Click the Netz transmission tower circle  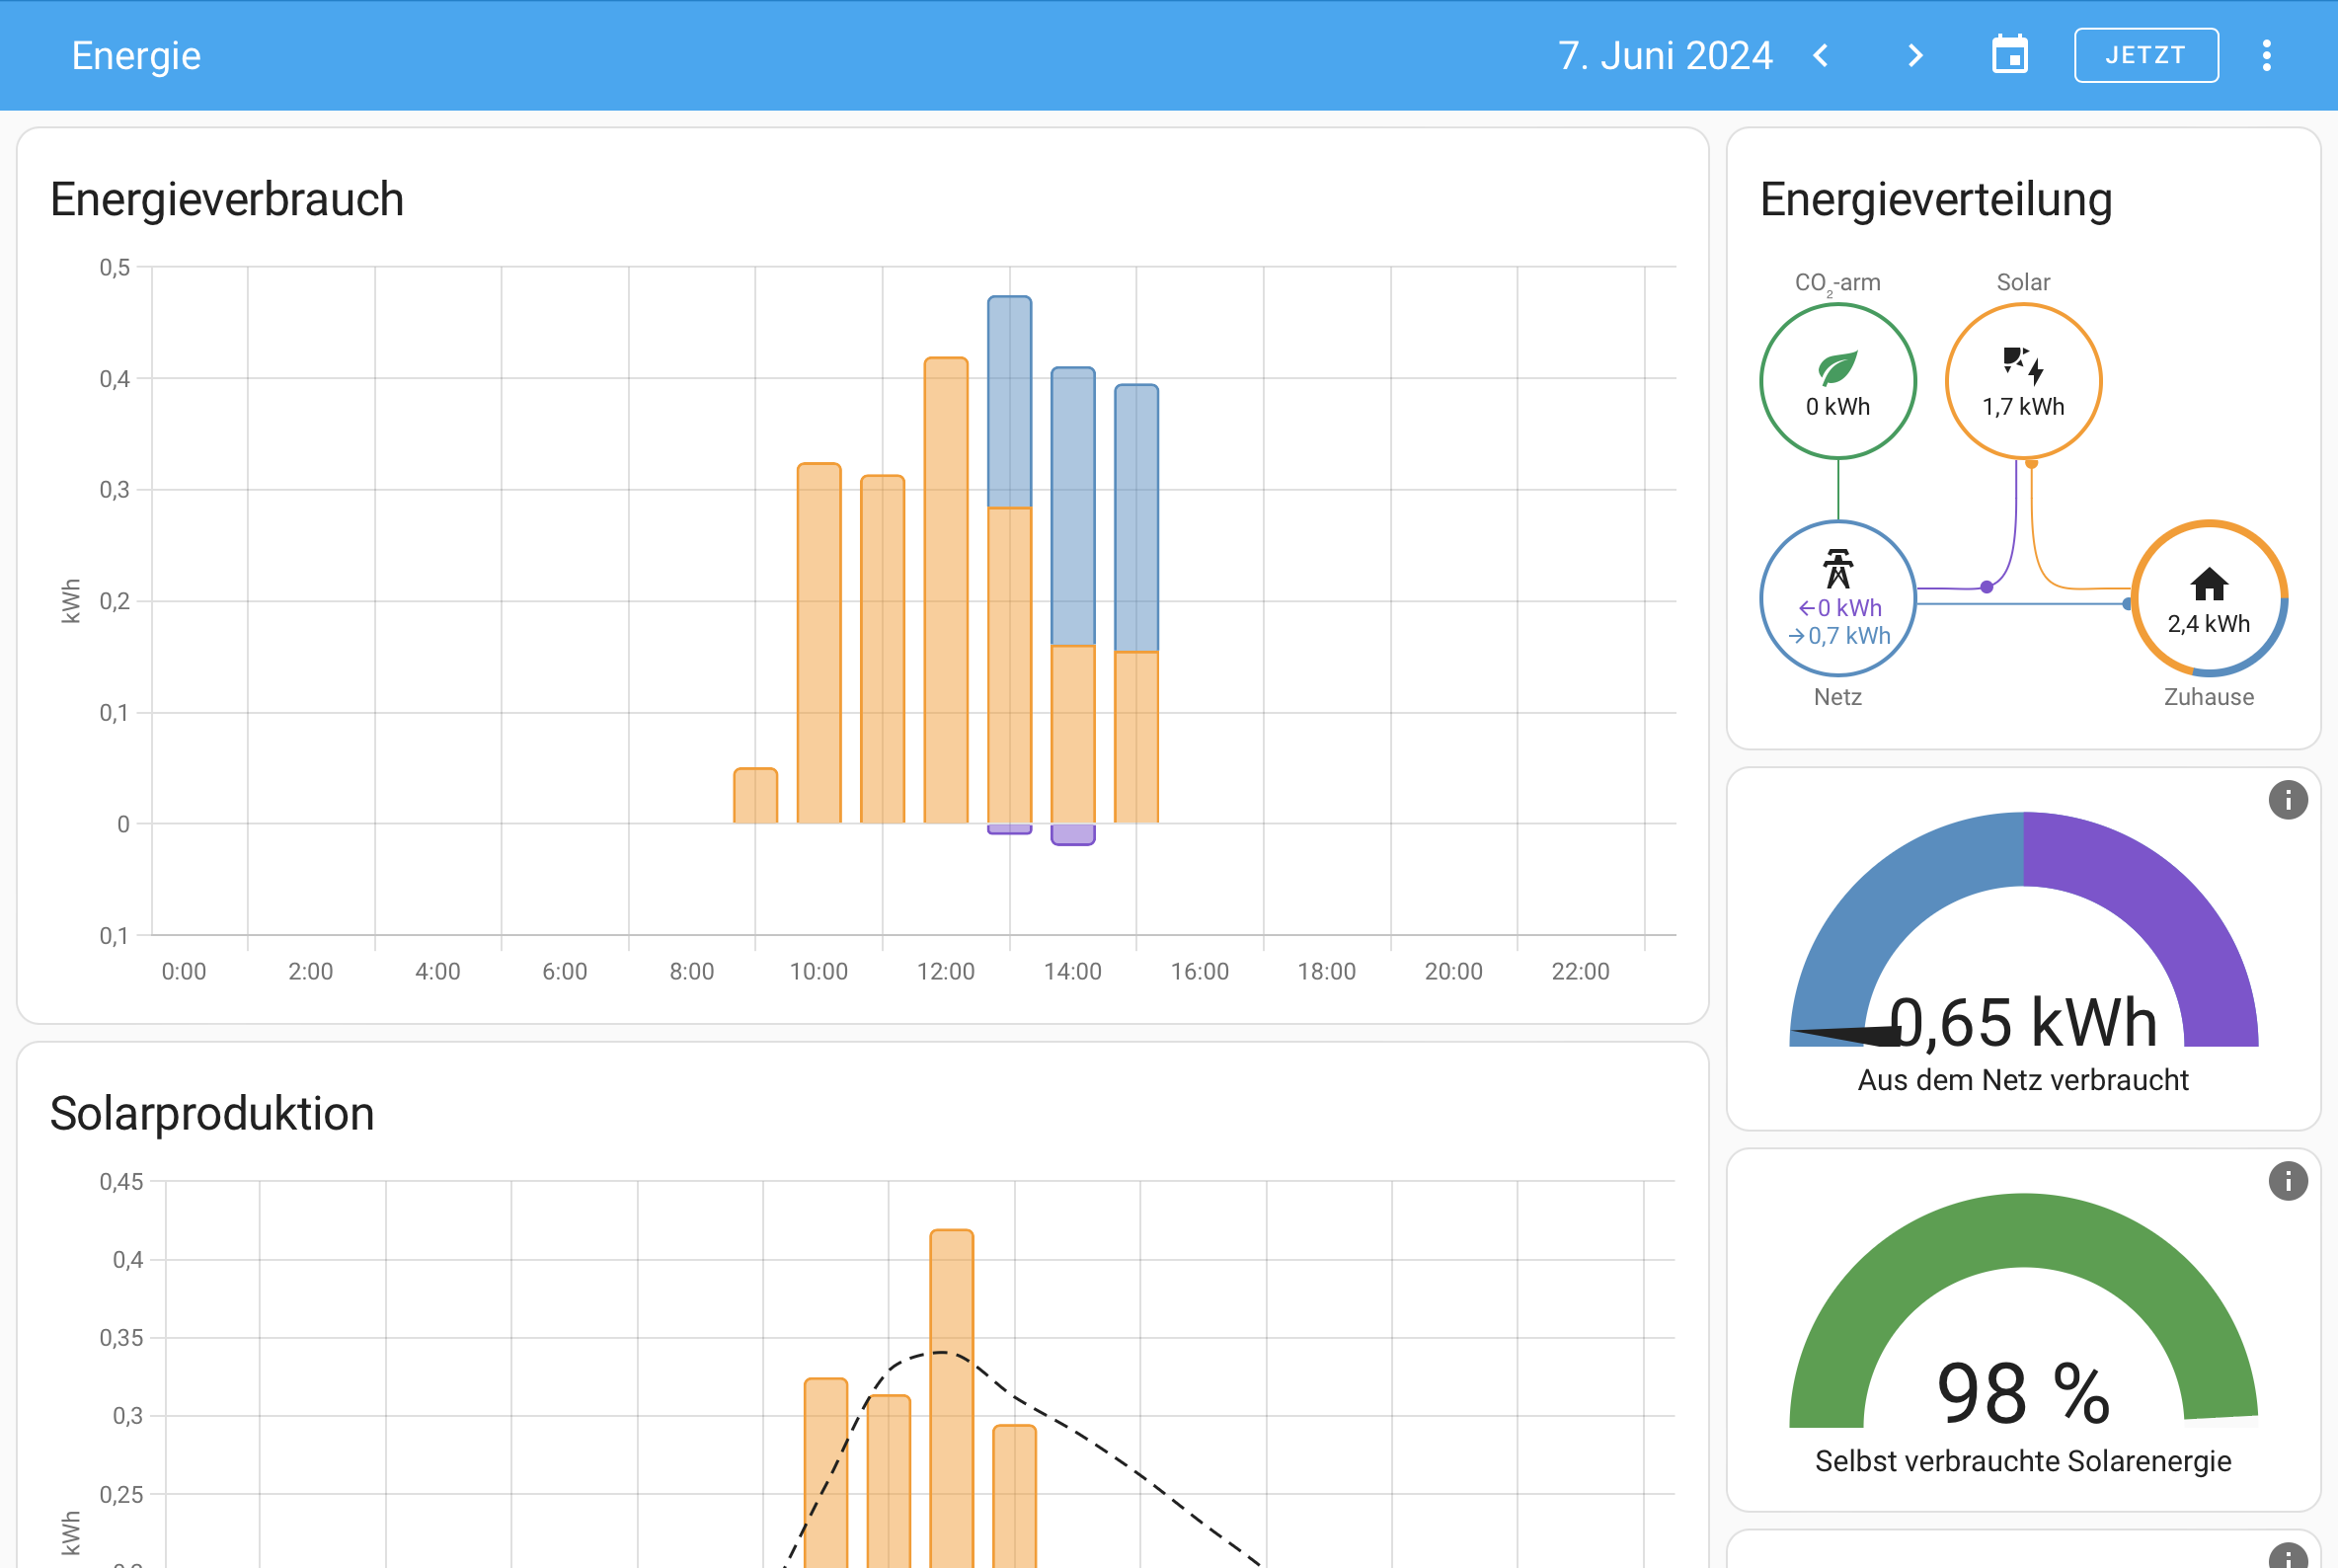[x=1837, y=598]
